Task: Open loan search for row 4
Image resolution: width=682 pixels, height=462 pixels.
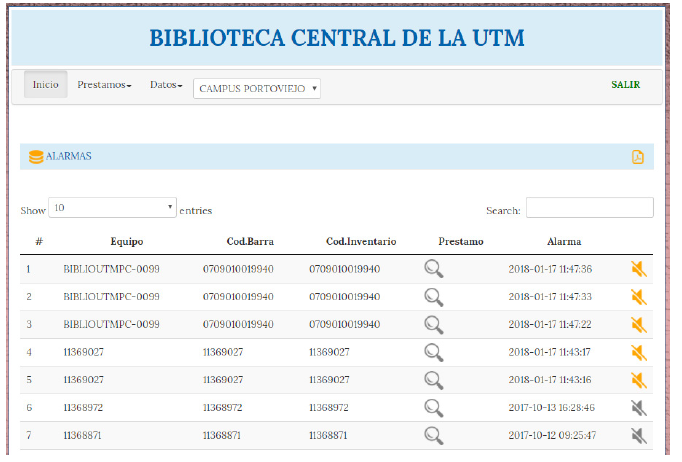Action: (x=433, y=352)
